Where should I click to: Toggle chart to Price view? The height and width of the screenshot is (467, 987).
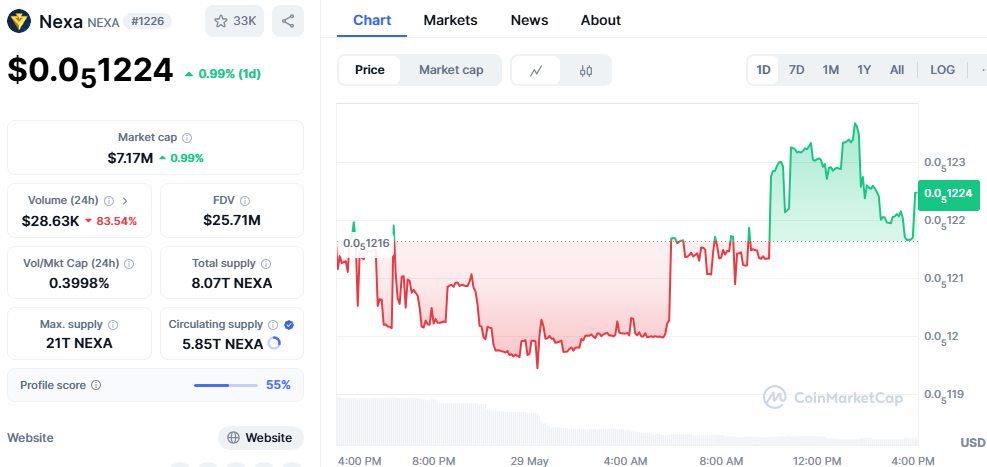370,70
